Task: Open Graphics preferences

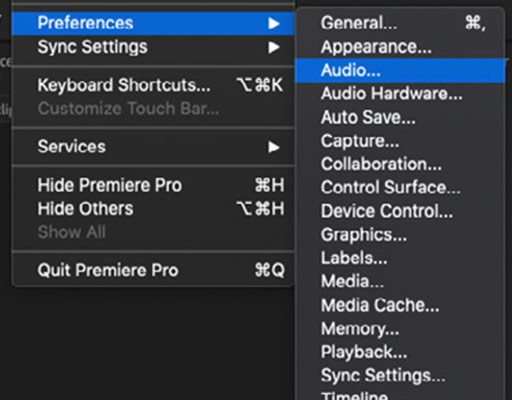Action: point(400,235)
